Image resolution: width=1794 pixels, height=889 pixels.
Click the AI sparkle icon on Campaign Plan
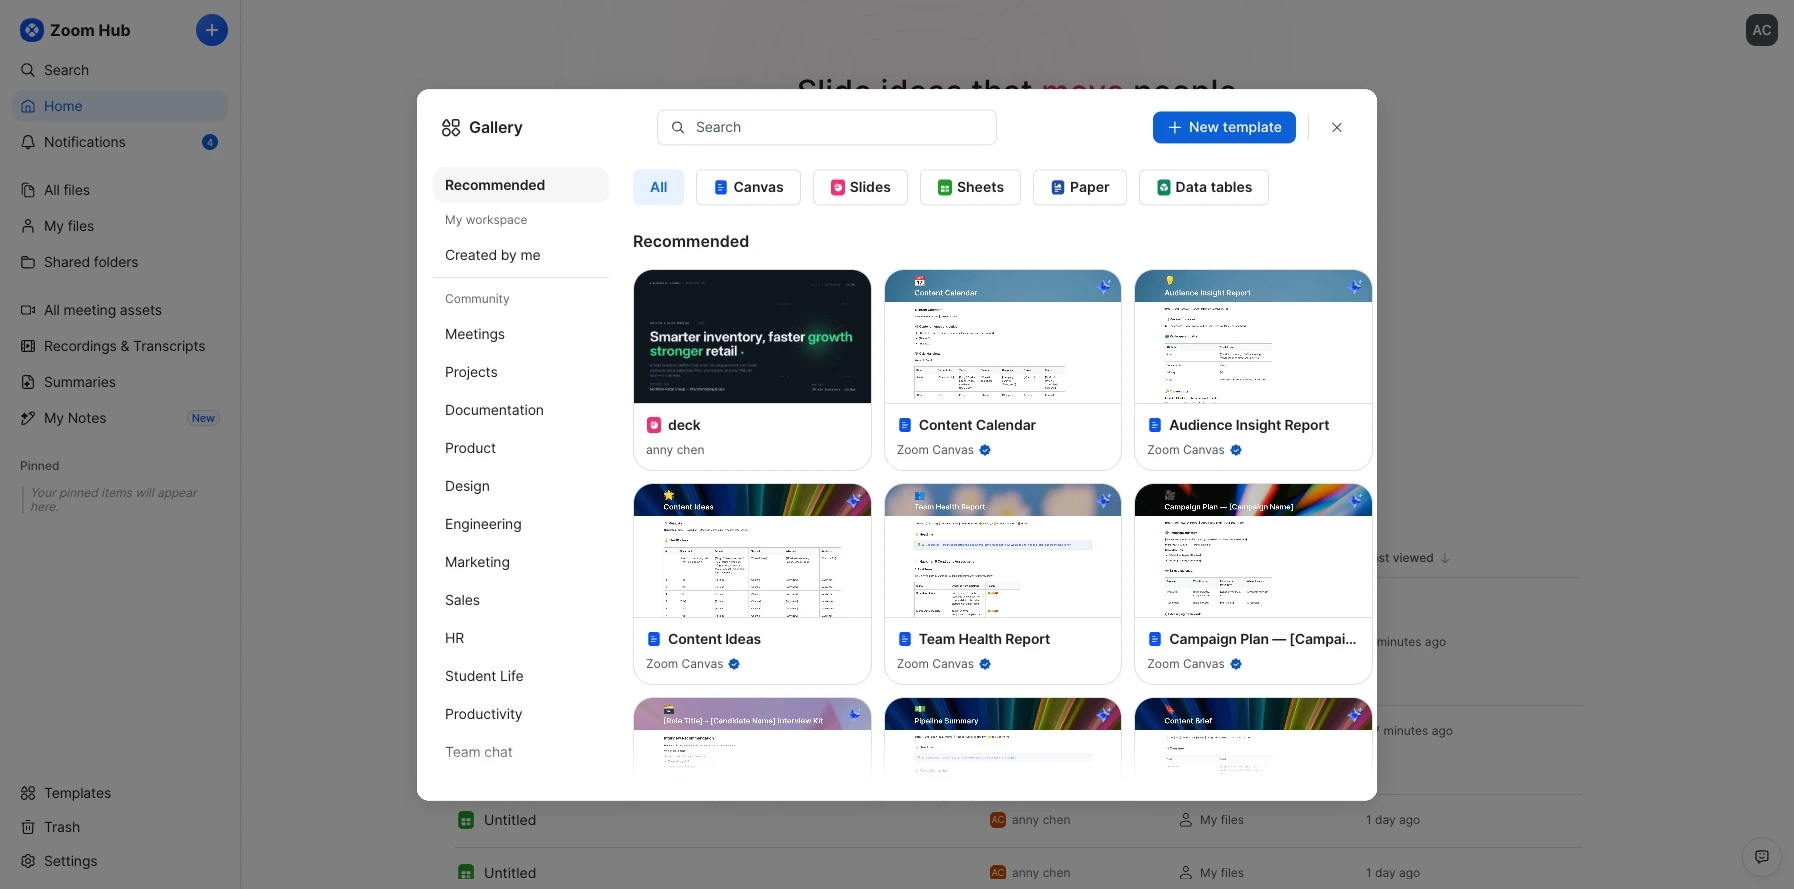pos(1355,500)
